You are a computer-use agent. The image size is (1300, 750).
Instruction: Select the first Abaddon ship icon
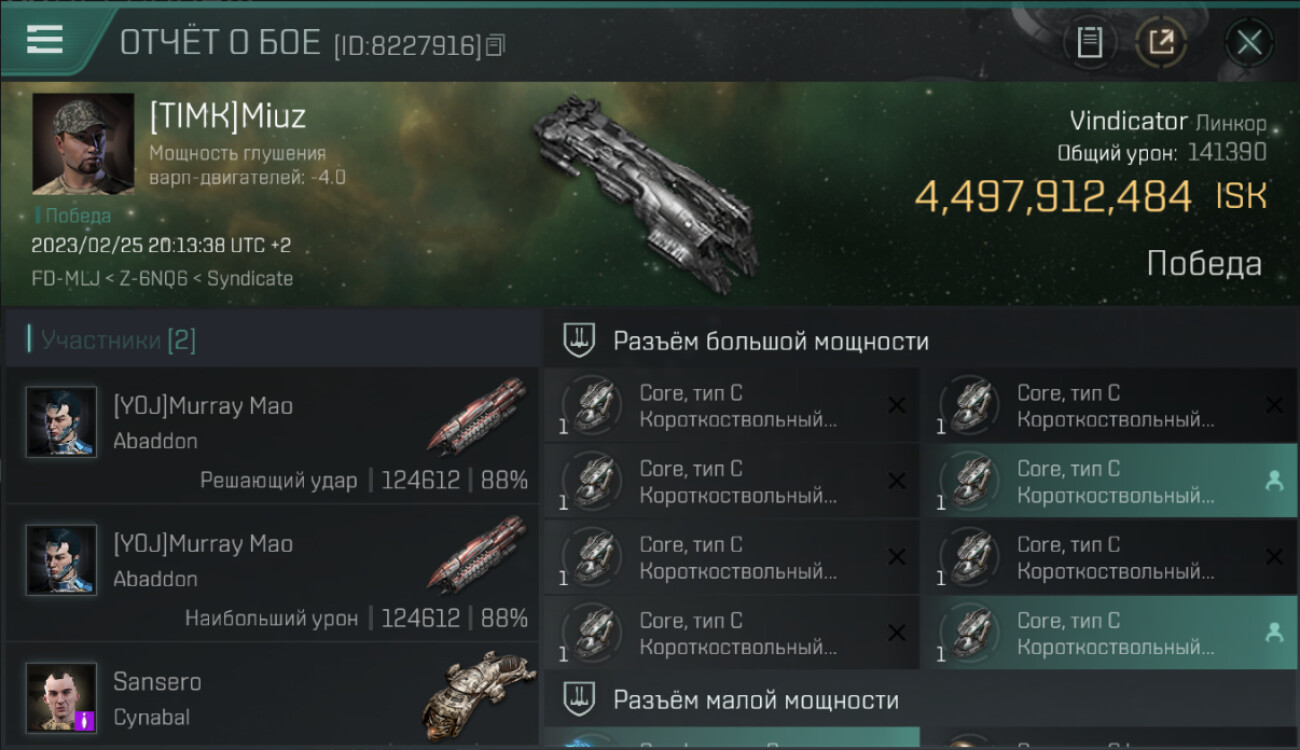[478, 415]
